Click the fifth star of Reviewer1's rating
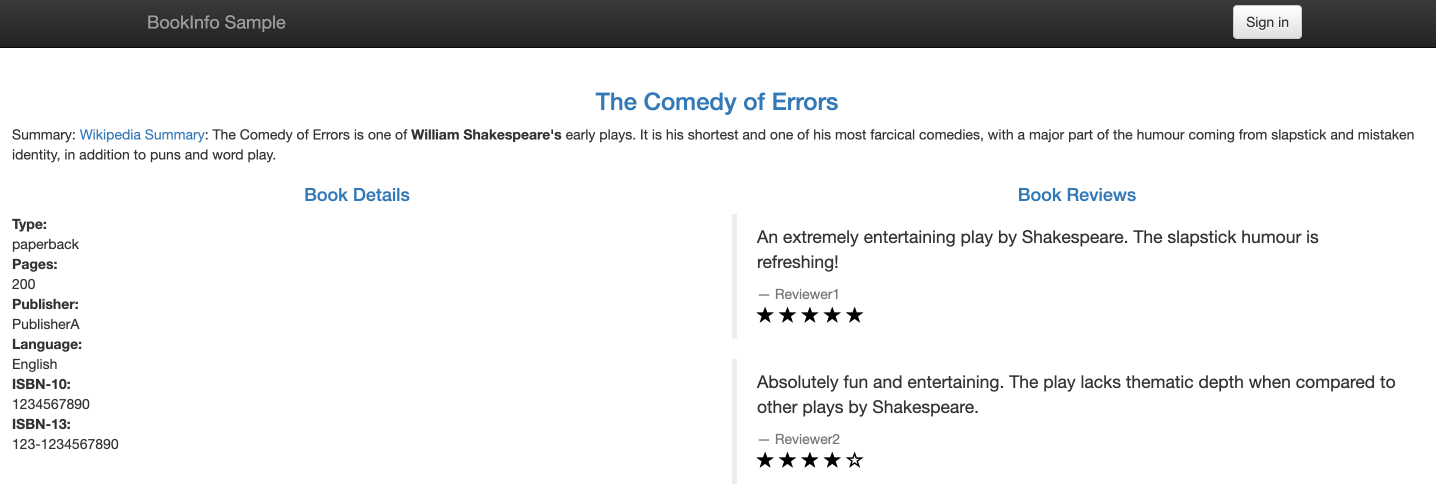This screenshot has width=1436, height=493. [854, 316]
